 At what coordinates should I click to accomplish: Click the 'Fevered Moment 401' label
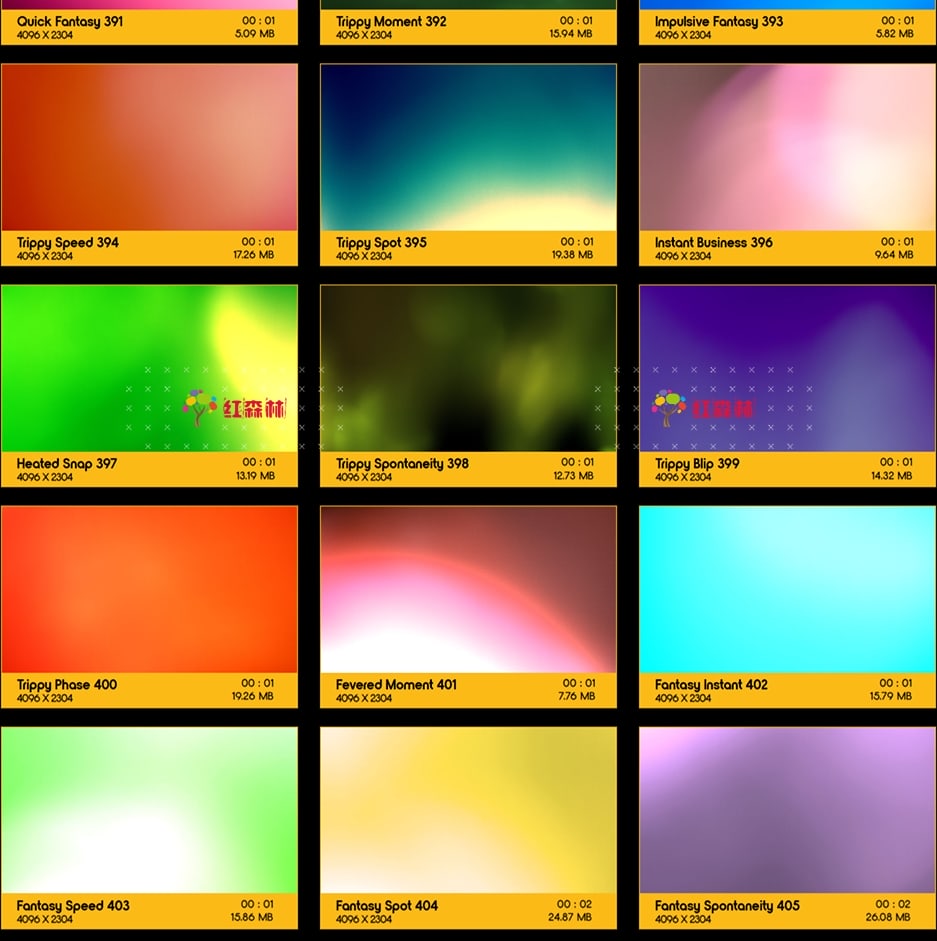(x=396, y=684)
